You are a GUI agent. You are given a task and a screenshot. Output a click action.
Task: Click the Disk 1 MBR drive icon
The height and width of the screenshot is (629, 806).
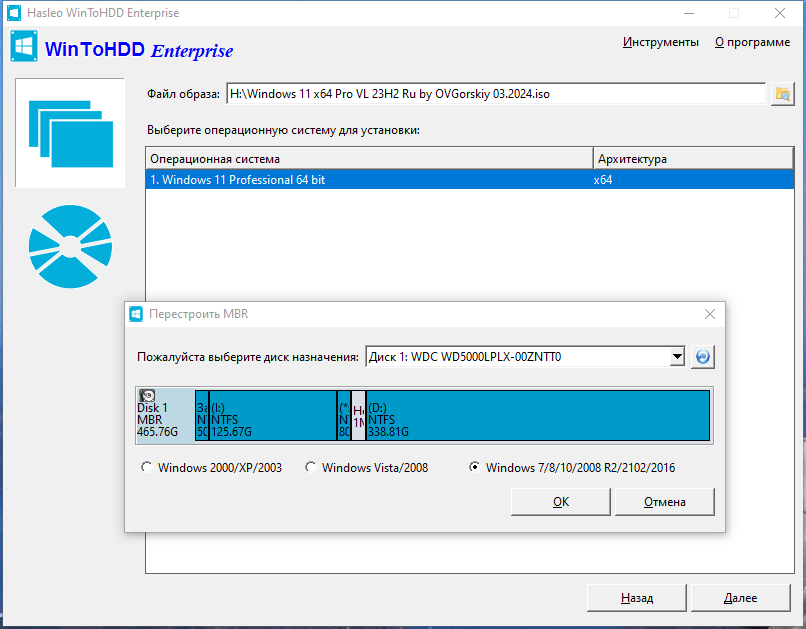pos(147,396)
